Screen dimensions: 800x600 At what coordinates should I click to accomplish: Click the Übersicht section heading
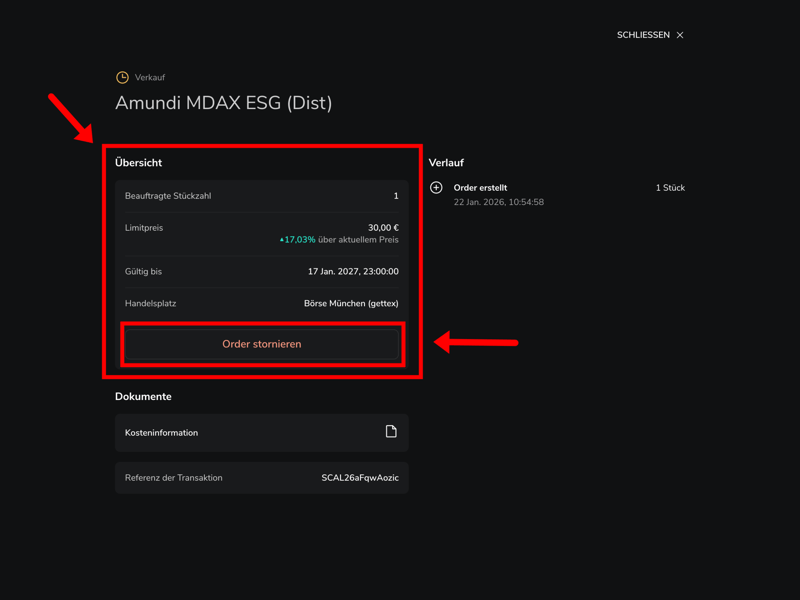click(x=138, y=163)
